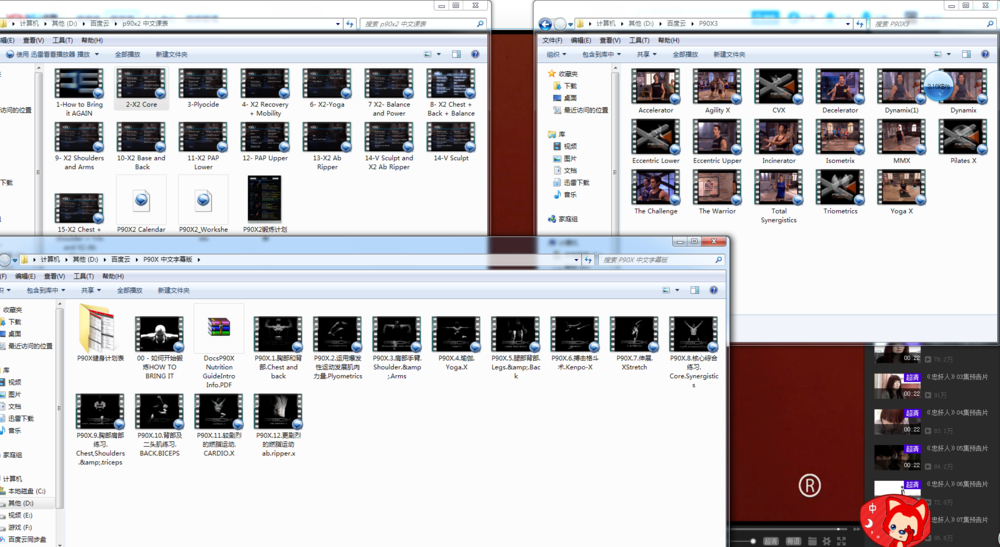Select the 1-How to Bring it AGAIN video
Screen dimensions: 1000x547
pos(79,92)
